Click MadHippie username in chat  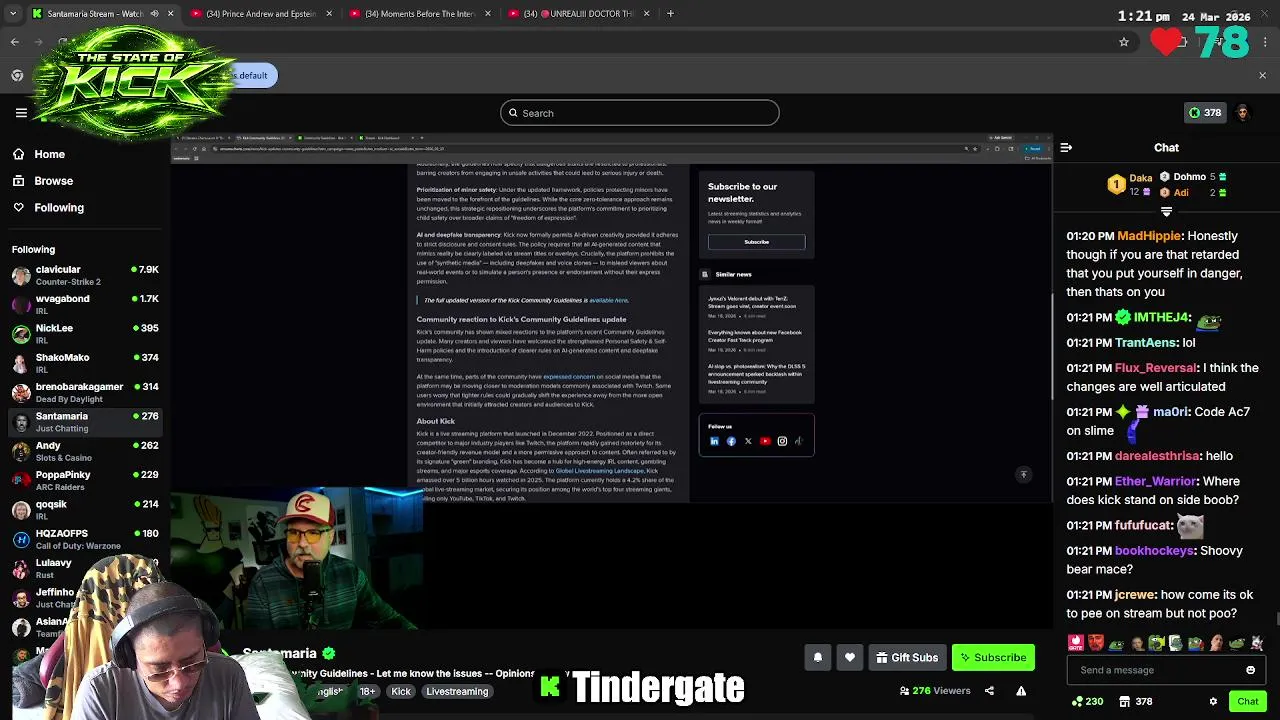[x=1149, y=236]
